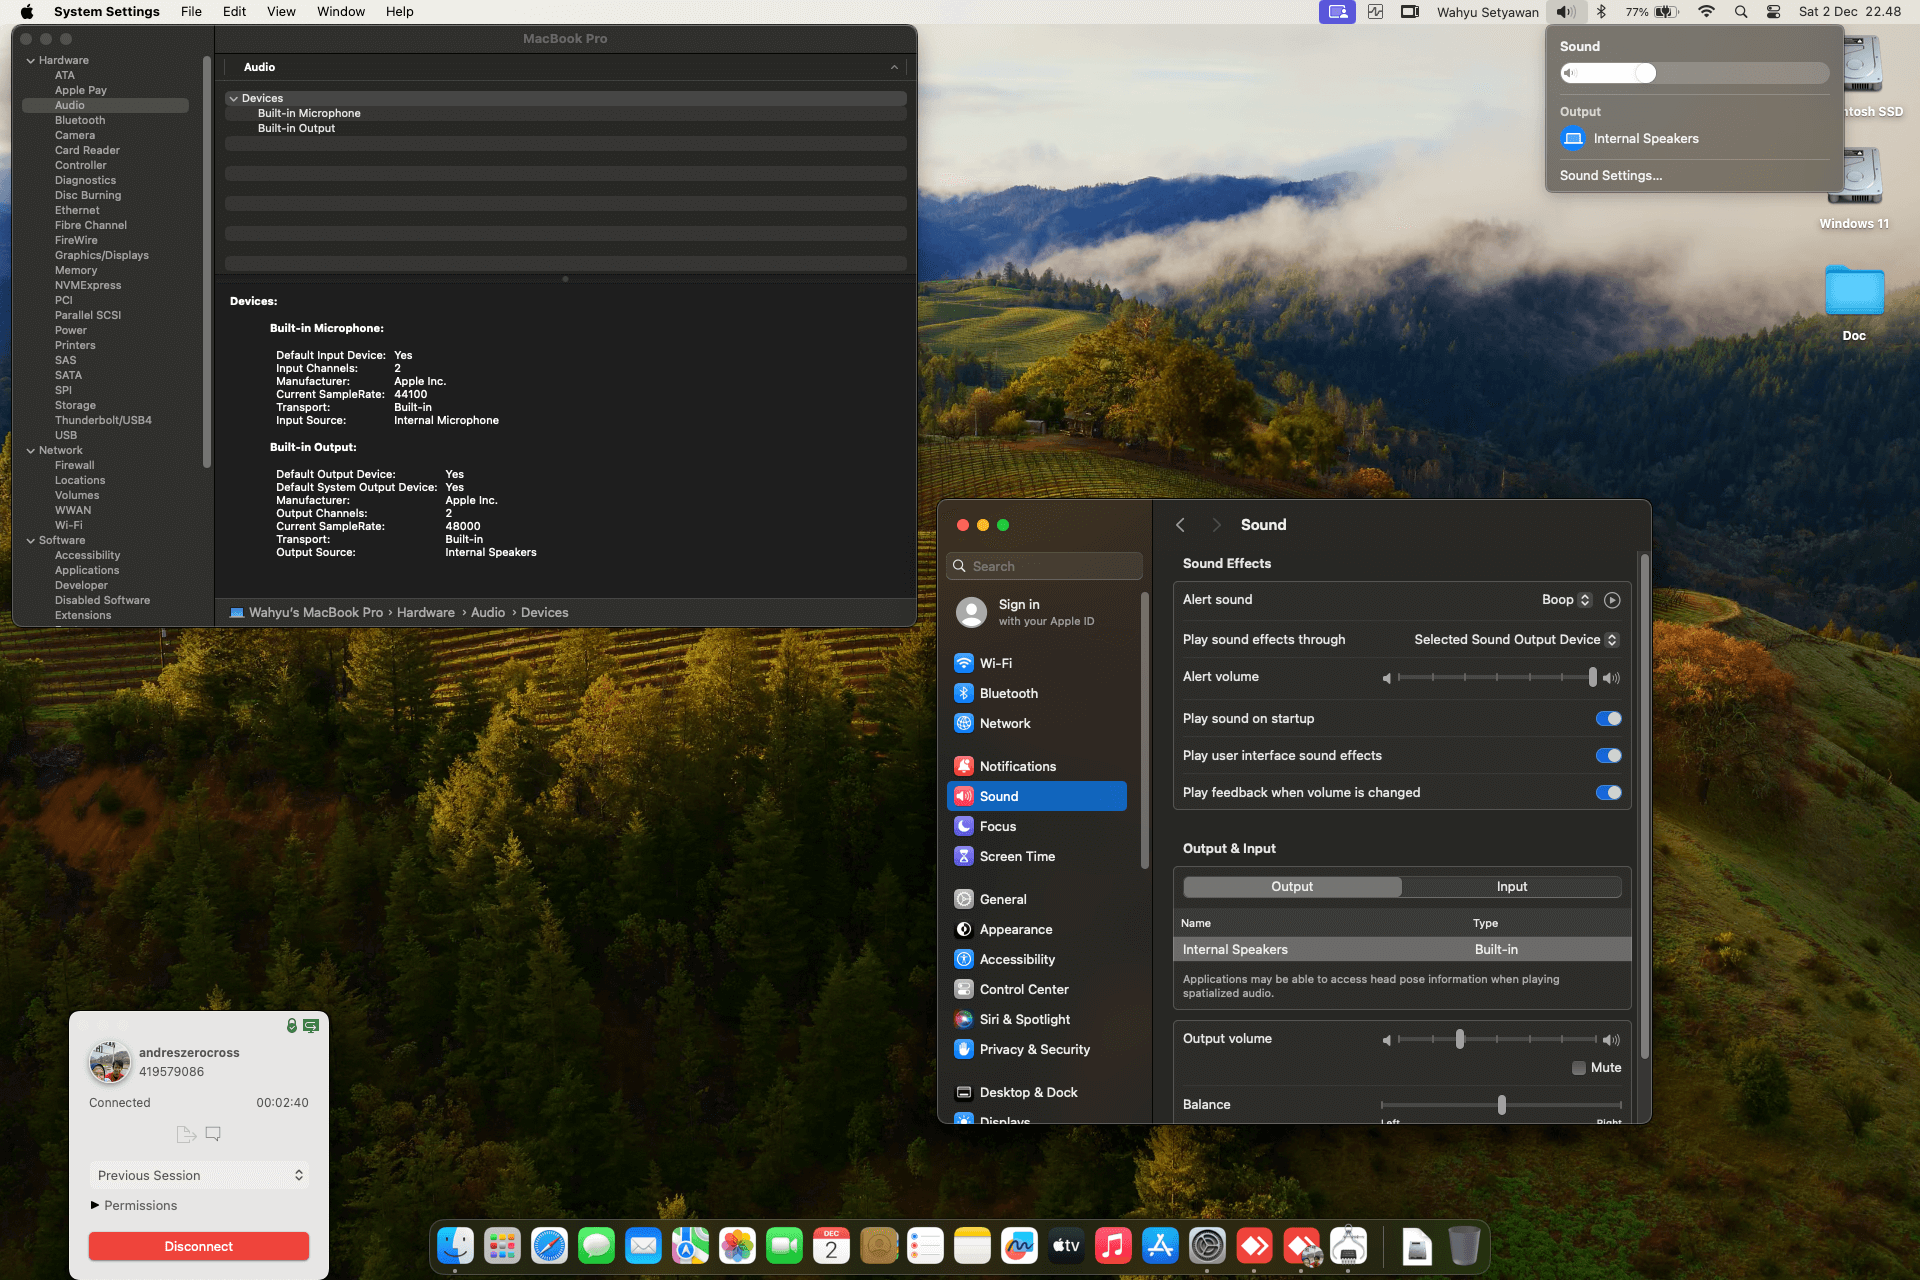This screenshot has height=1280, width=1920.
Task: Open Sound Settings from the sound popup
Action: pyautogui.click(x=1610, y=175)
